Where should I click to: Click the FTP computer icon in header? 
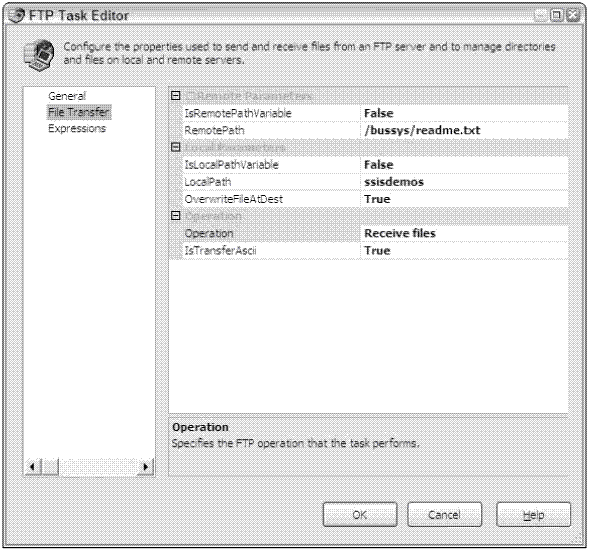click(39, 55)
